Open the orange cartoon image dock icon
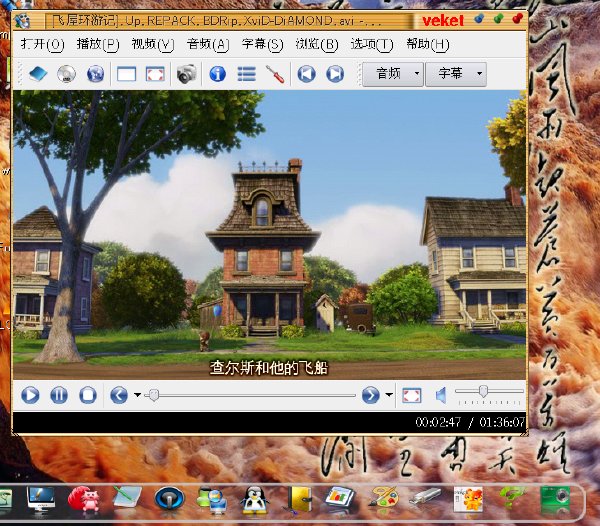 pyautogui.click(x=468, y=500)
